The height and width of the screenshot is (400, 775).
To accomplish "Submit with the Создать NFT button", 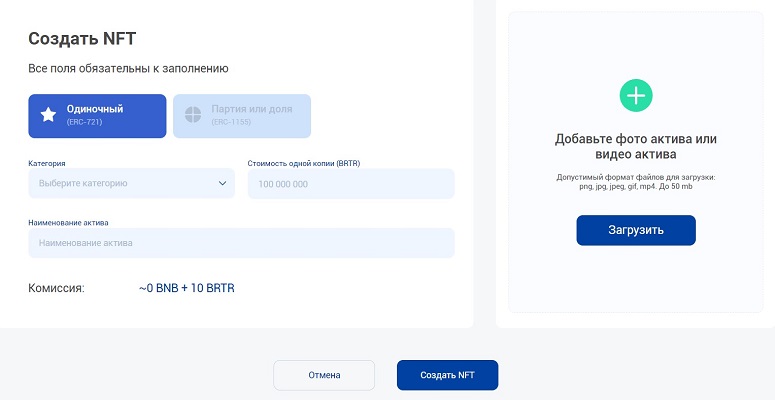I will 447,375.
